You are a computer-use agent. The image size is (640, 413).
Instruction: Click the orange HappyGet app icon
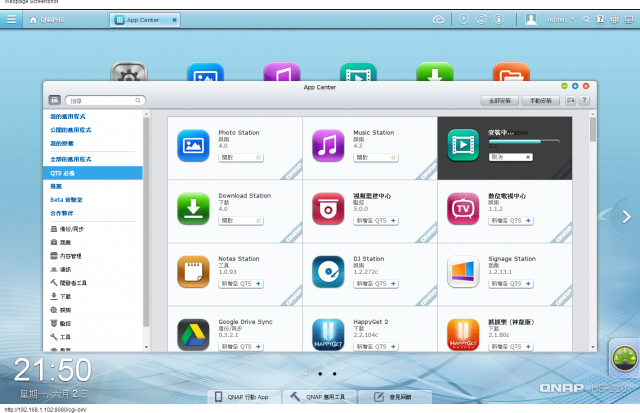coord(463,335)
